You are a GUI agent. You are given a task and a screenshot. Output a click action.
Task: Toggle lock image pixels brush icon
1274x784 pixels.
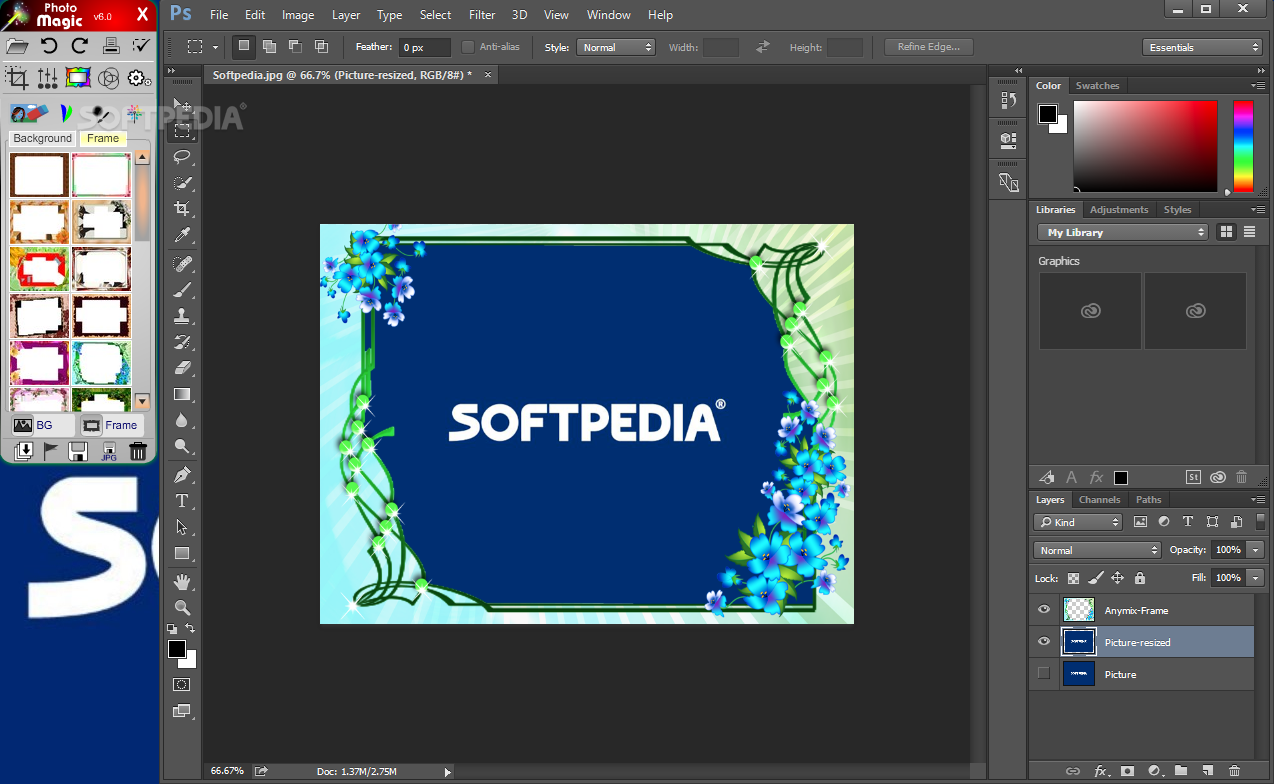click(1095, 578)
